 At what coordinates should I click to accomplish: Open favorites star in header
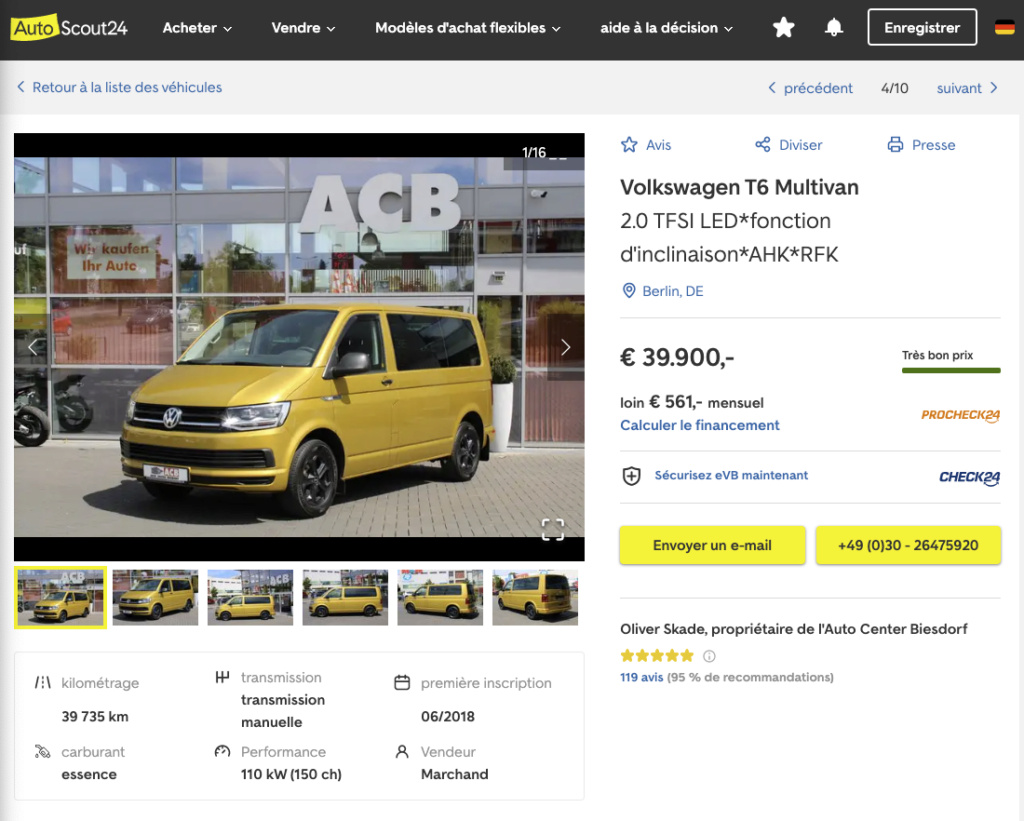(783, 27)
